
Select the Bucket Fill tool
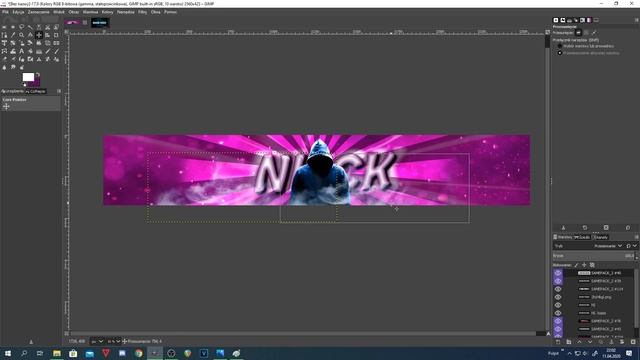30,51
